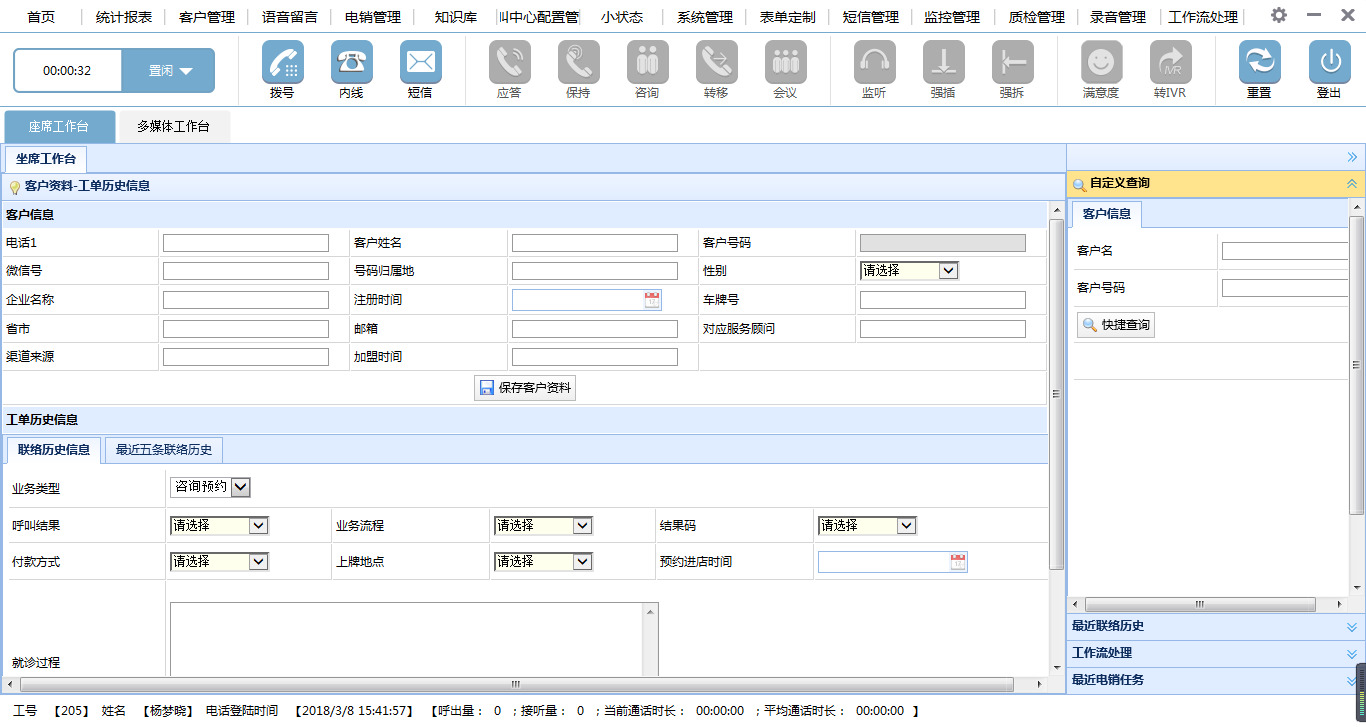Click the 保持 hold call icon
Viewport: 1366px width, 727px height.
[x=578, y=61]
